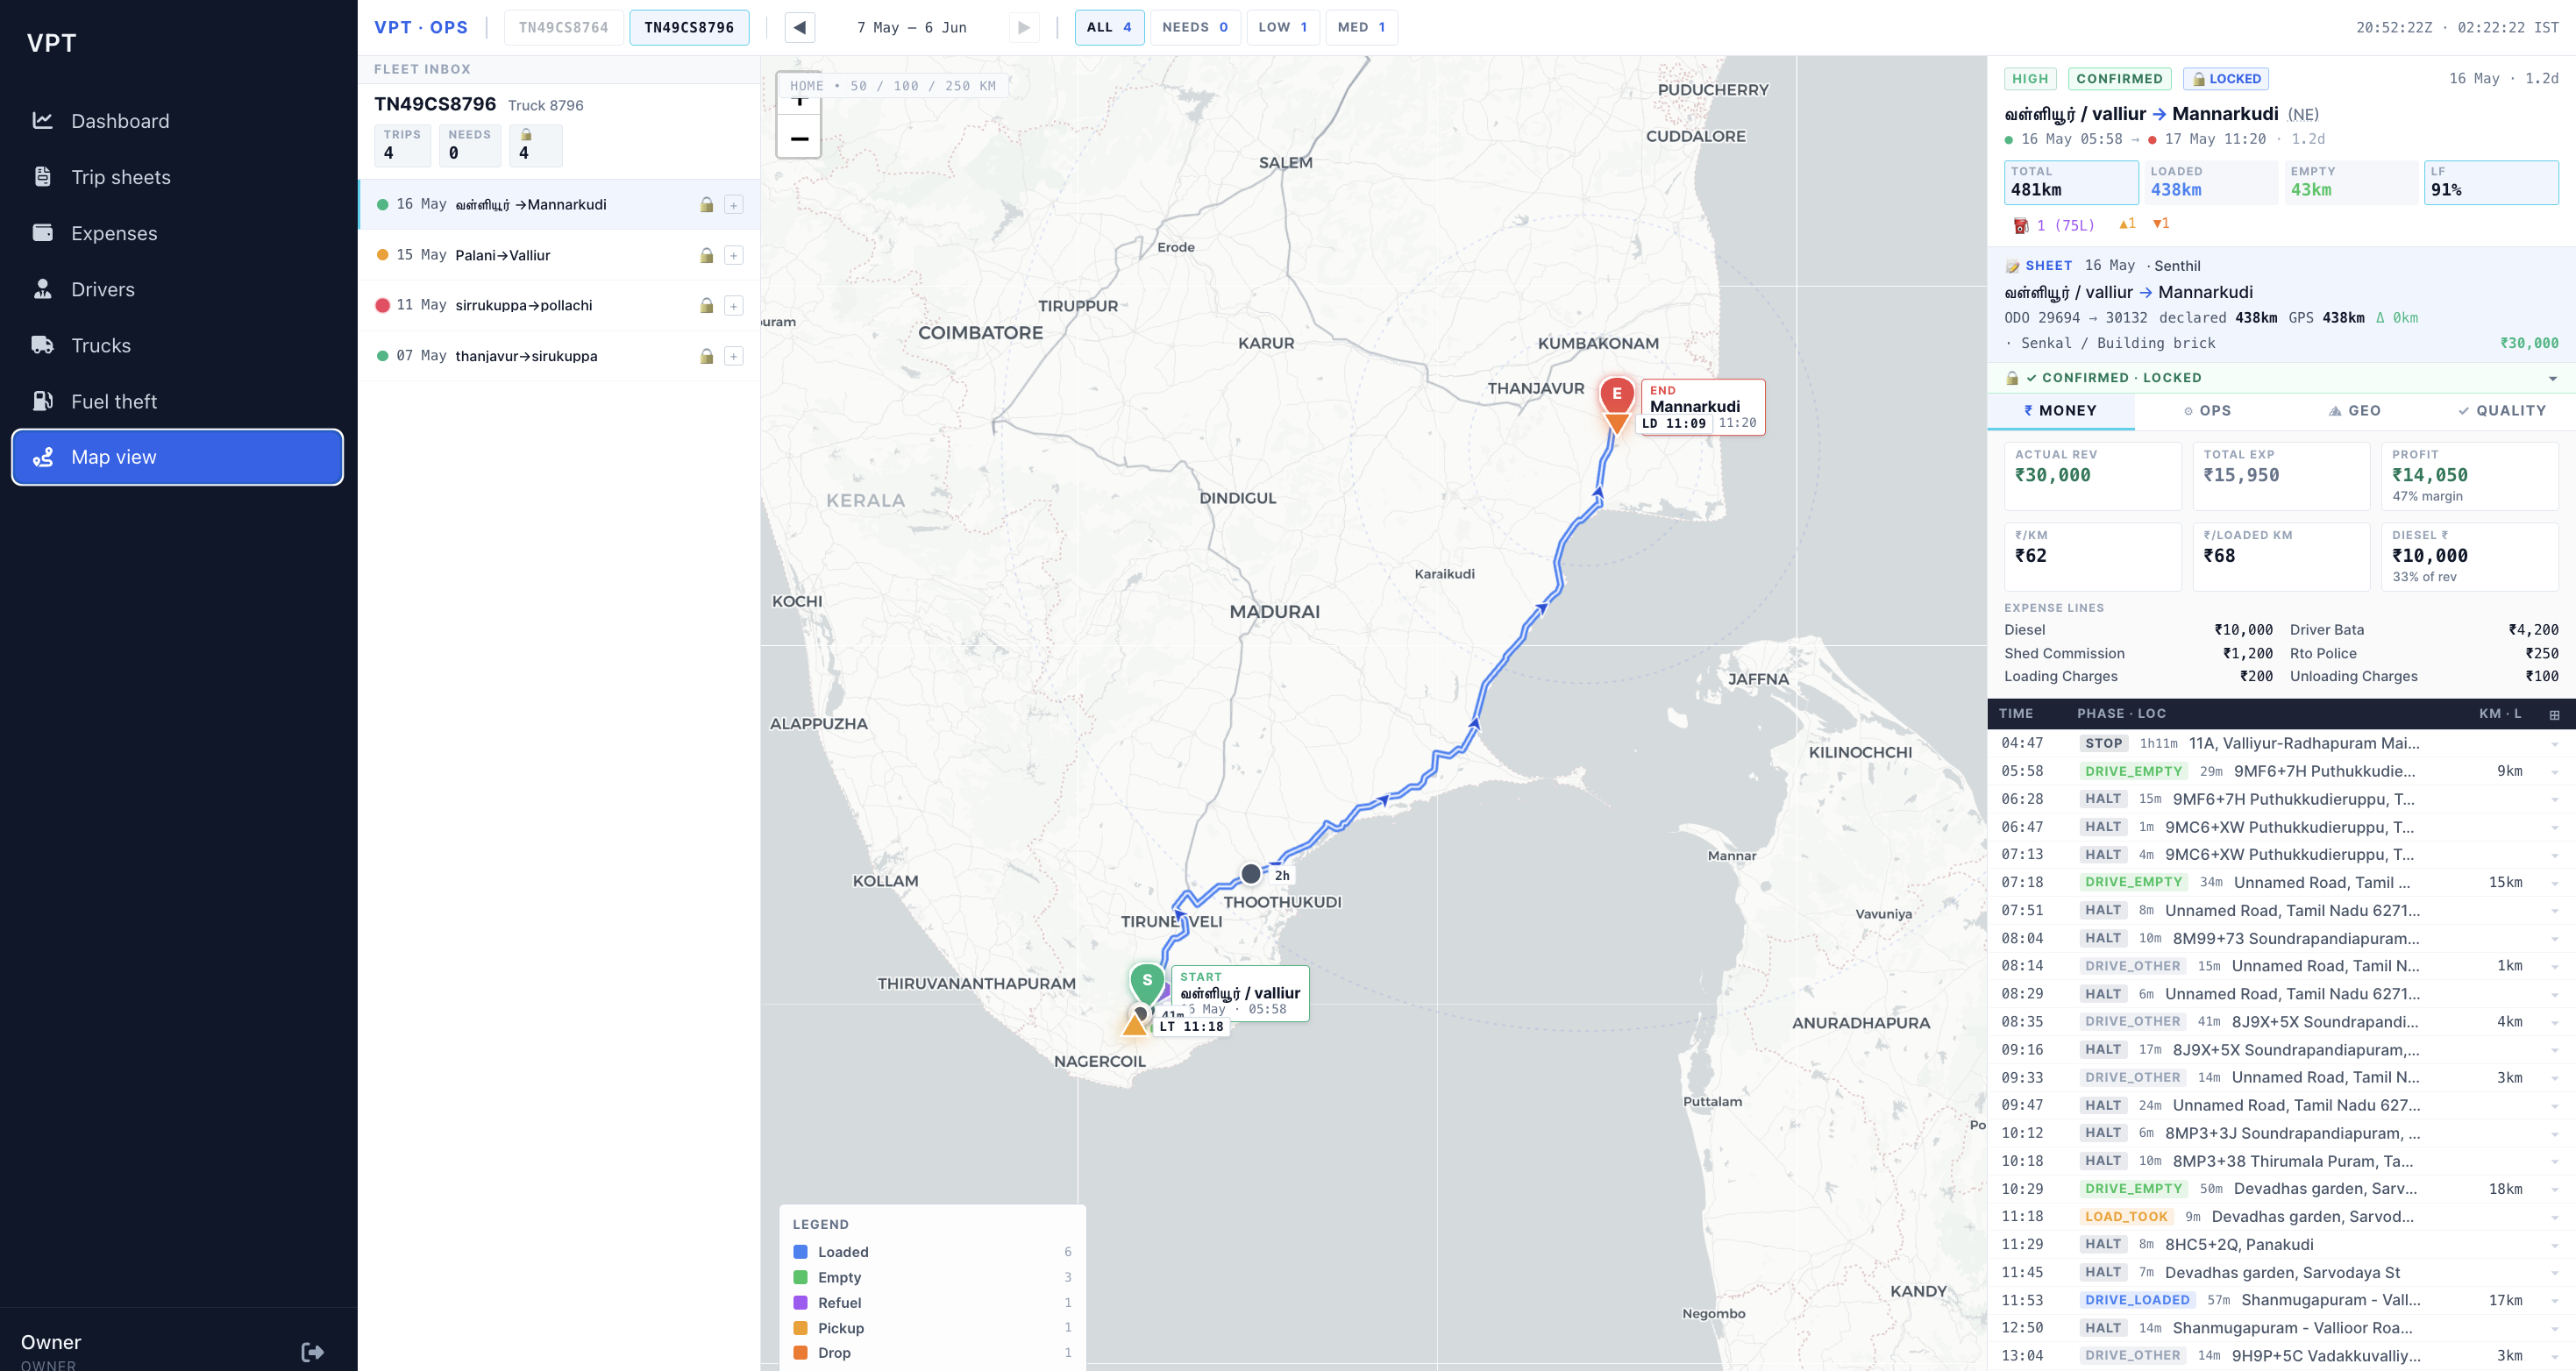Select the Map view route icon

pyautogui.click(x=42, y=456)
